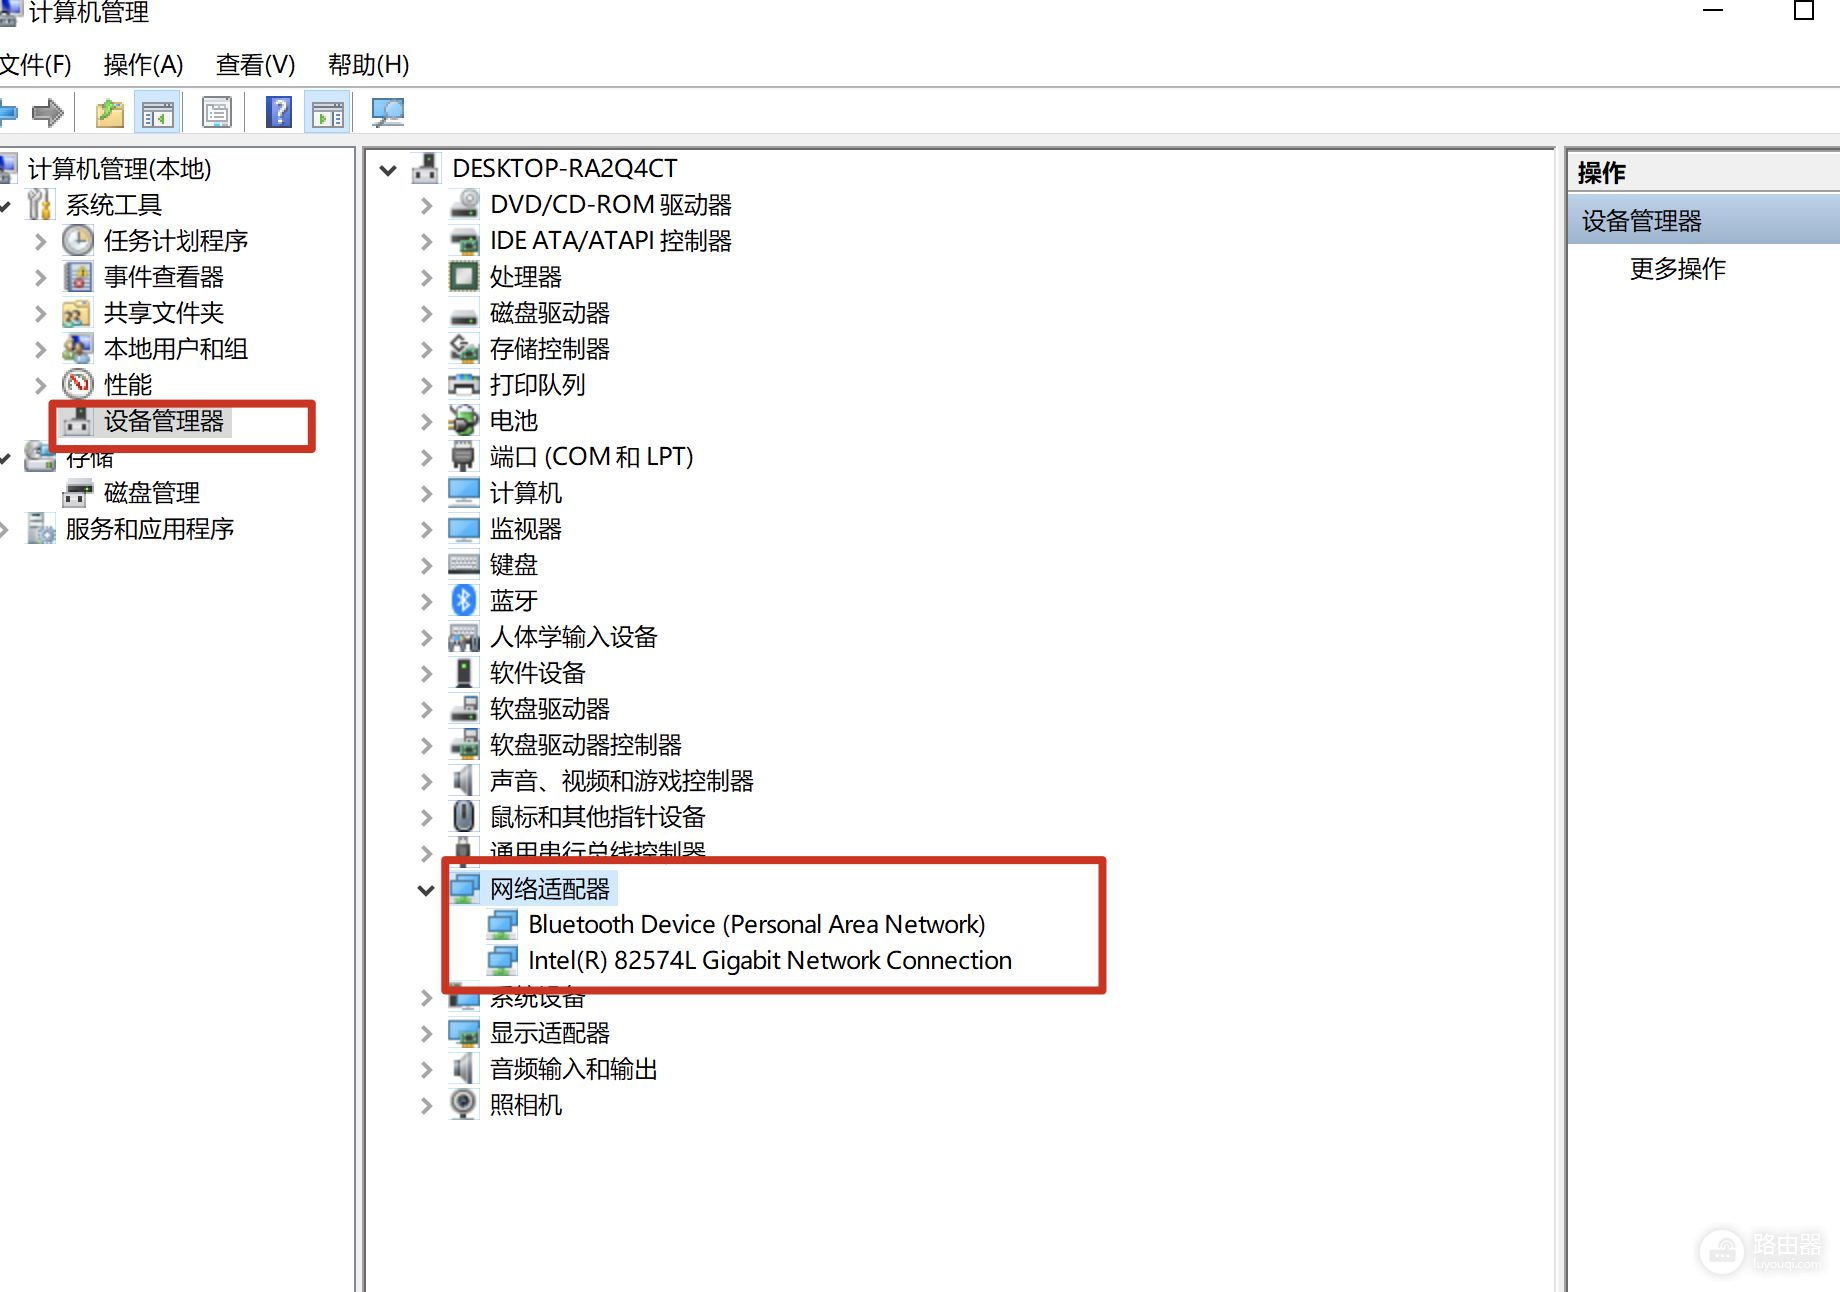Image resolution: width=1840 pixels, height=1292 pixels.
Task: Click the 本地用户和组 users icon
Action: pos(78,348)
